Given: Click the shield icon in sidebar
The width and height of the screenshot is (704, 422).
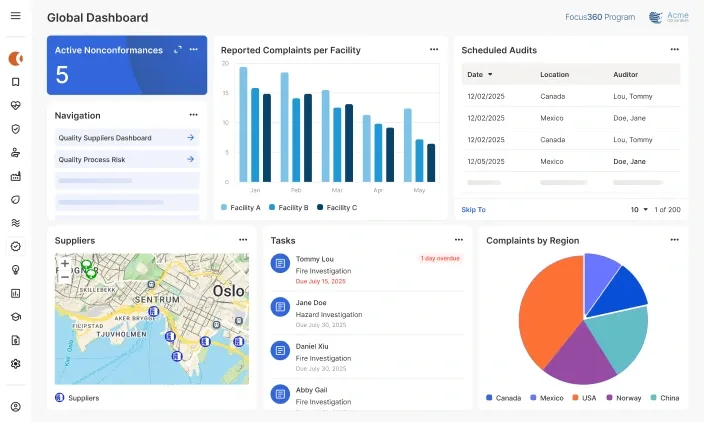Looking at the screenshot, I should click(x=15, y=129).
